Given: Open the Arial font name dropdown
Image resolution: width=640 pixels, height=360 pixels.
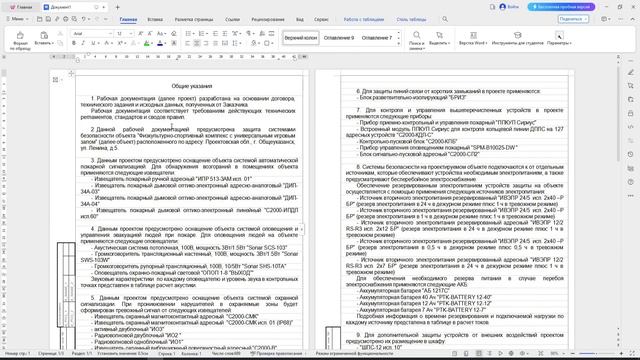Looking at the screenshot, I should 110,33.
